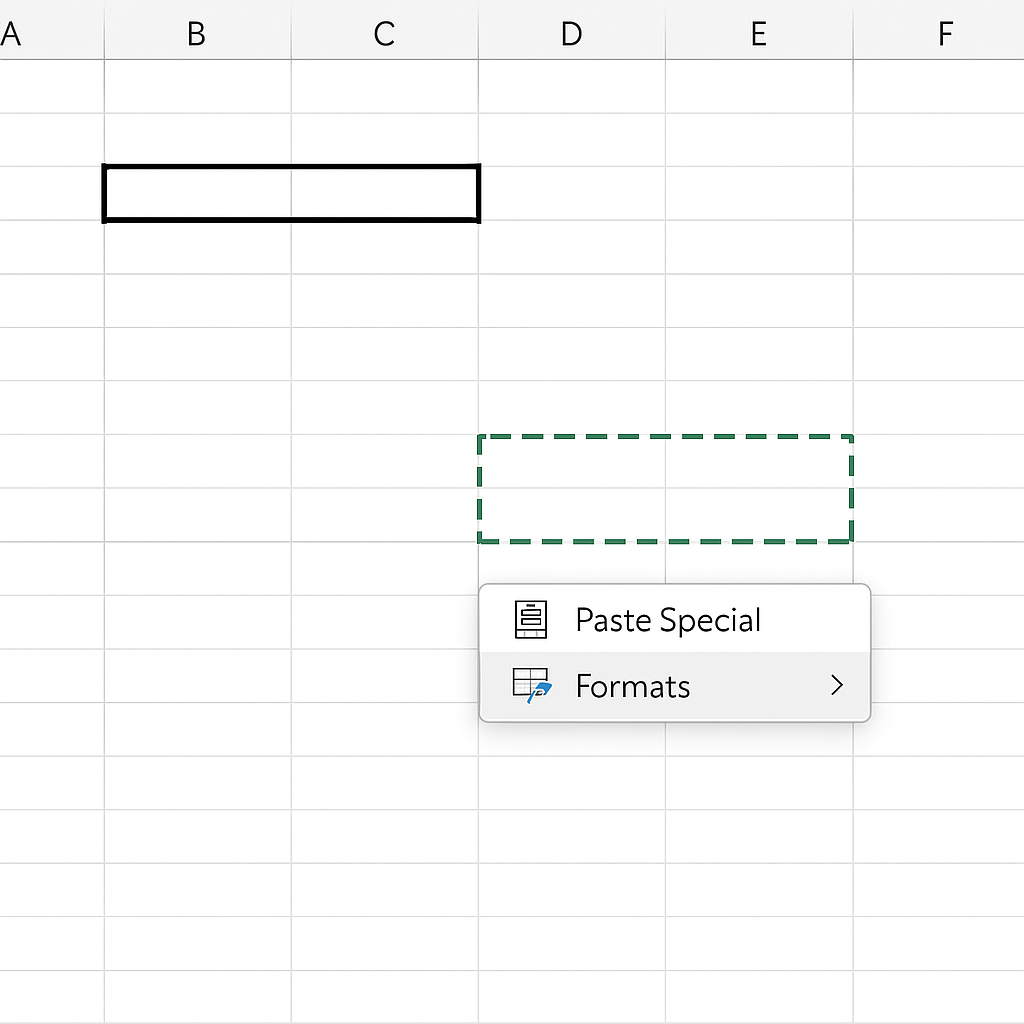This screenshot has height=1024, width=1024.
Task: Click top-left cell inside dashed copy range
Action: [x=572, y=462]
